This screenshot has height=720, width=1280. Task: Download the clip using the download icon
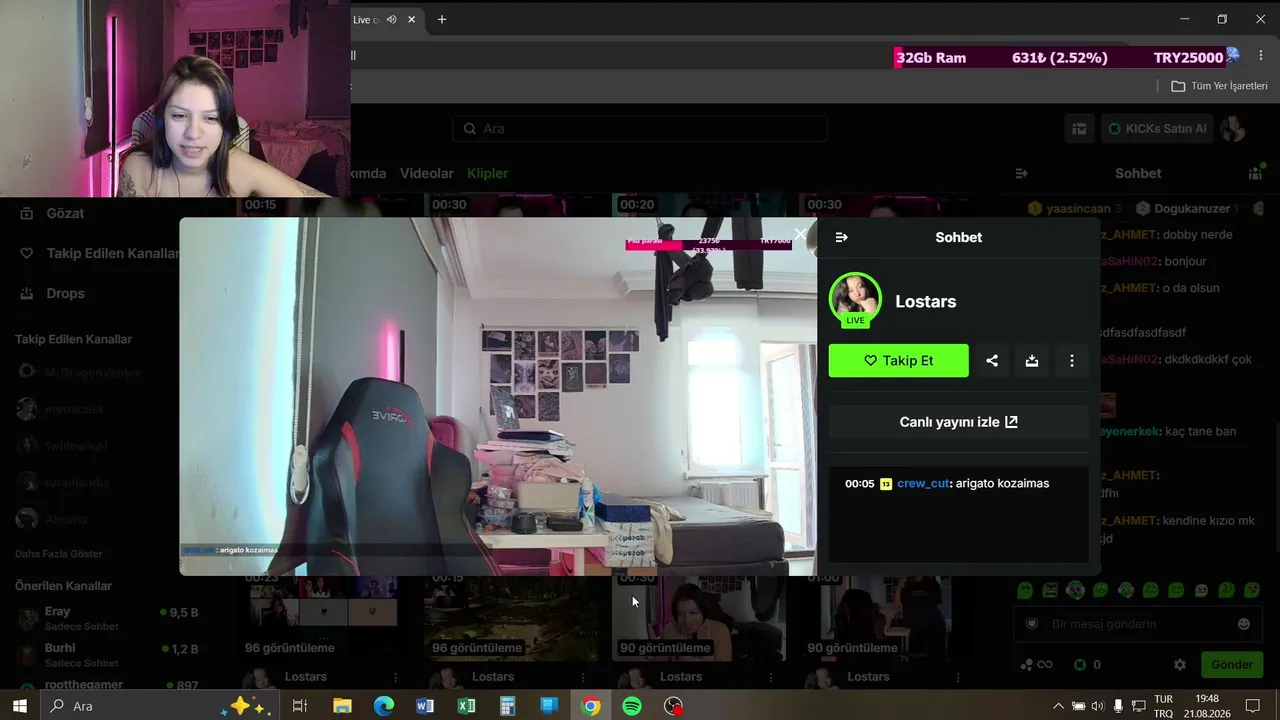pyautogui.click(x=1032, y=361)
